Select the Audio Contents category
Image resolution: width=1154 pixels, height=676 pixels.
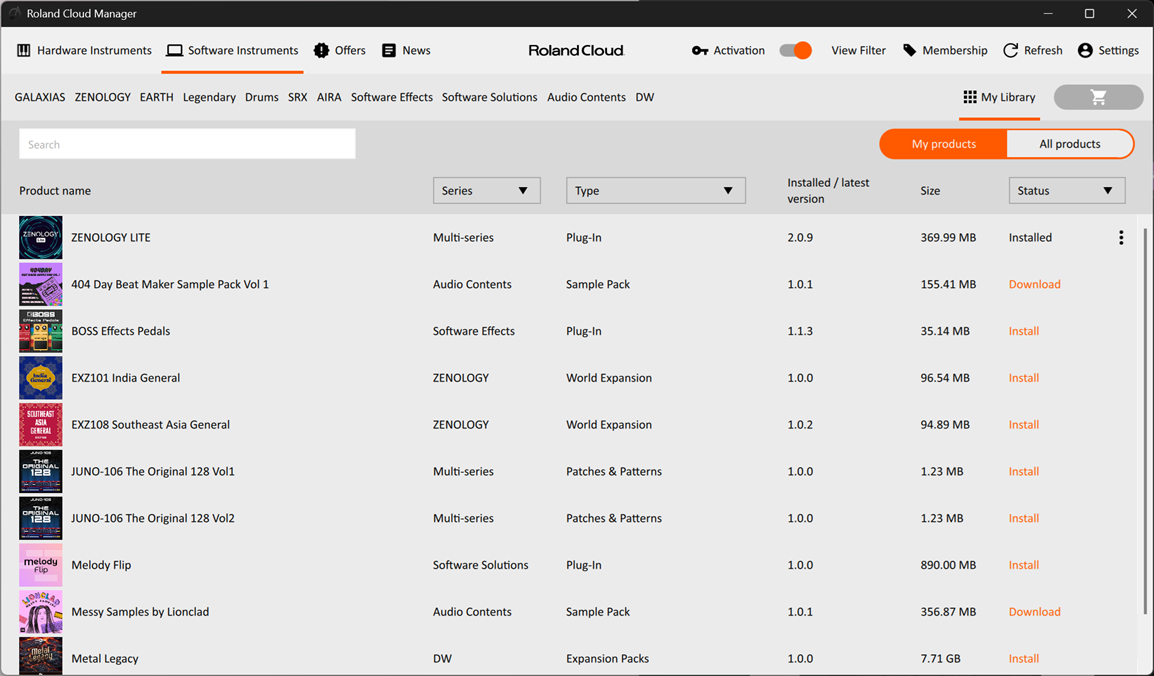pos(587,97)
